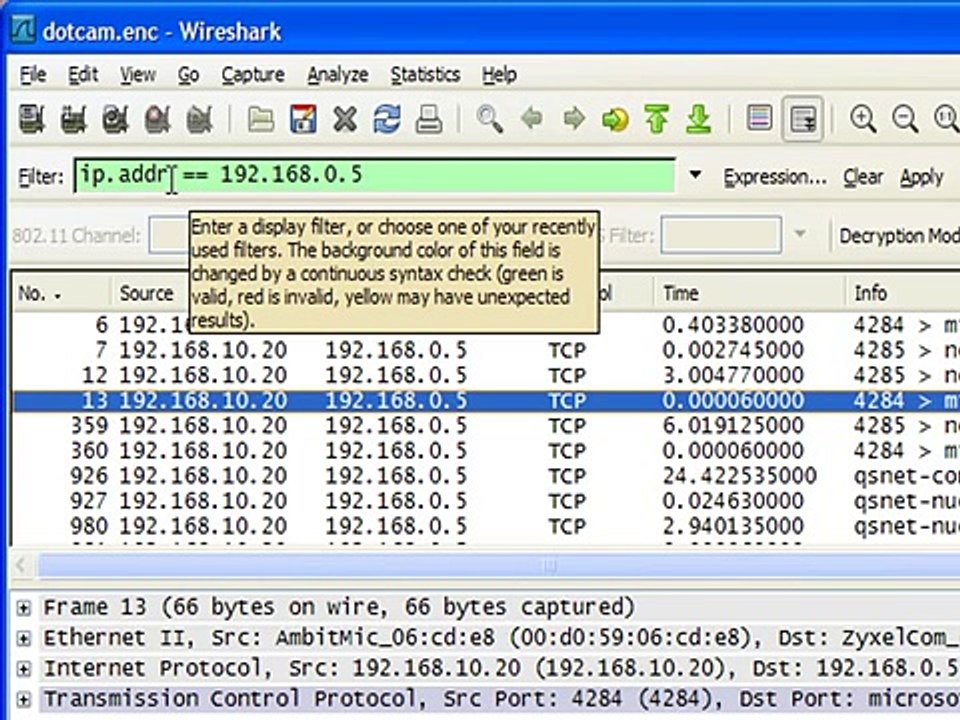Open the Capture menu
Screen dimensions: 960x720
point(253,75)
